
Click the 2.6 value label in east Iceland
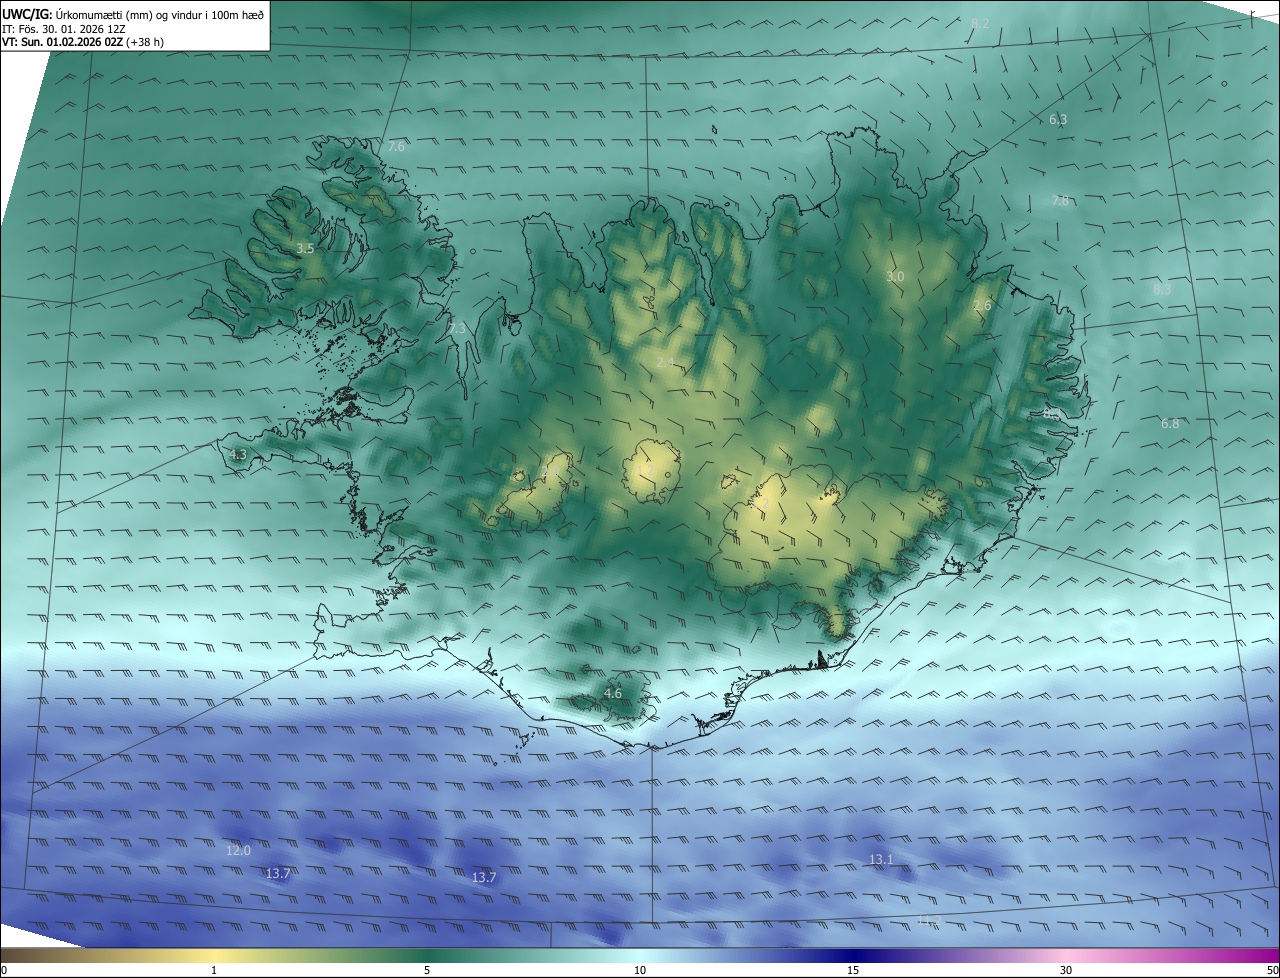[982, 306]
